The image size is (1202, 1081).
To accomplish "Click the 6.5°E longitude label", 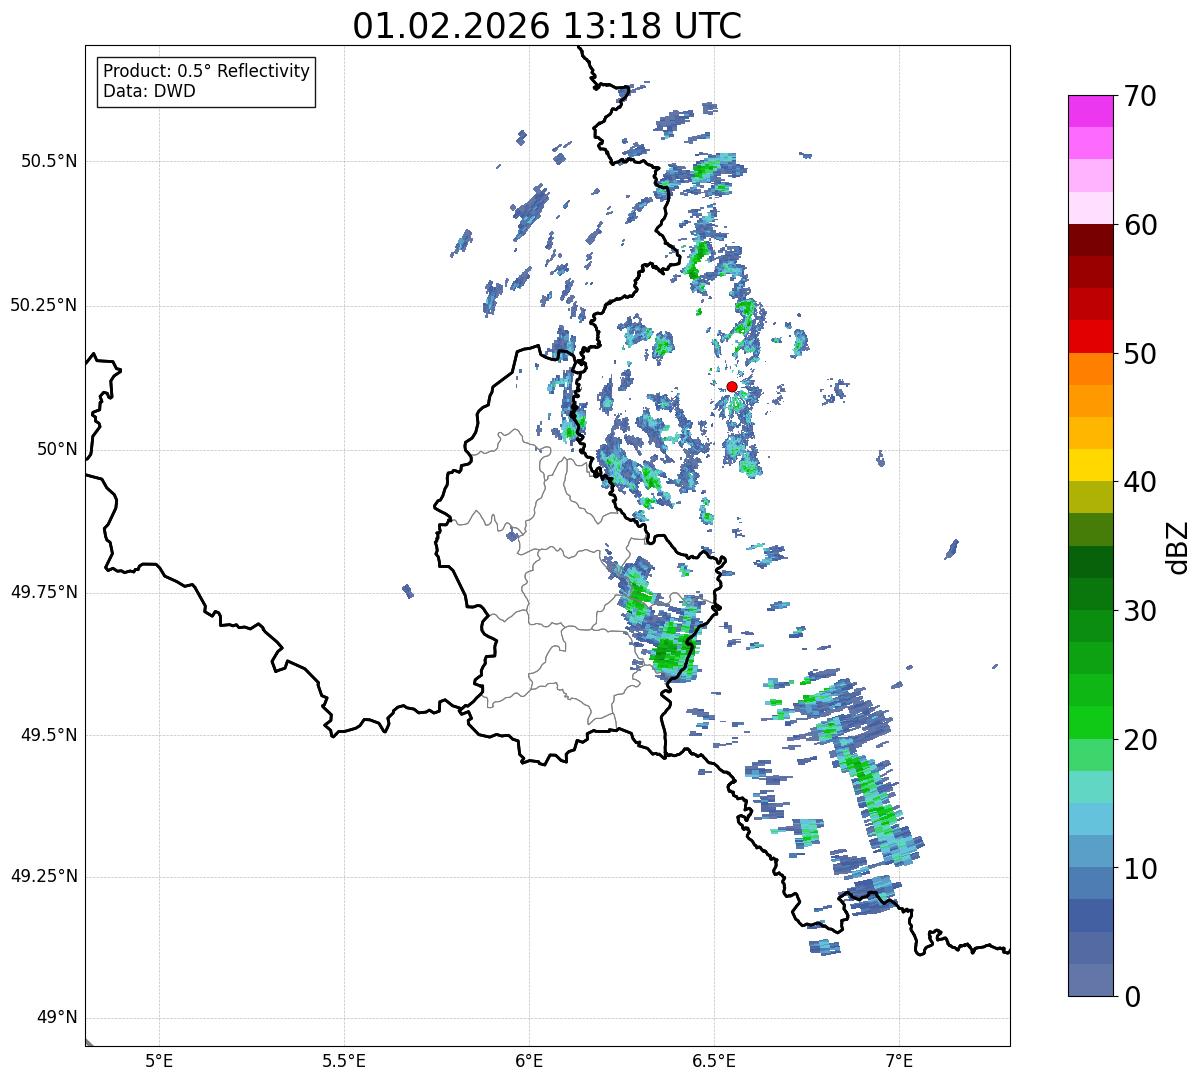I will tap(714, 1060).
